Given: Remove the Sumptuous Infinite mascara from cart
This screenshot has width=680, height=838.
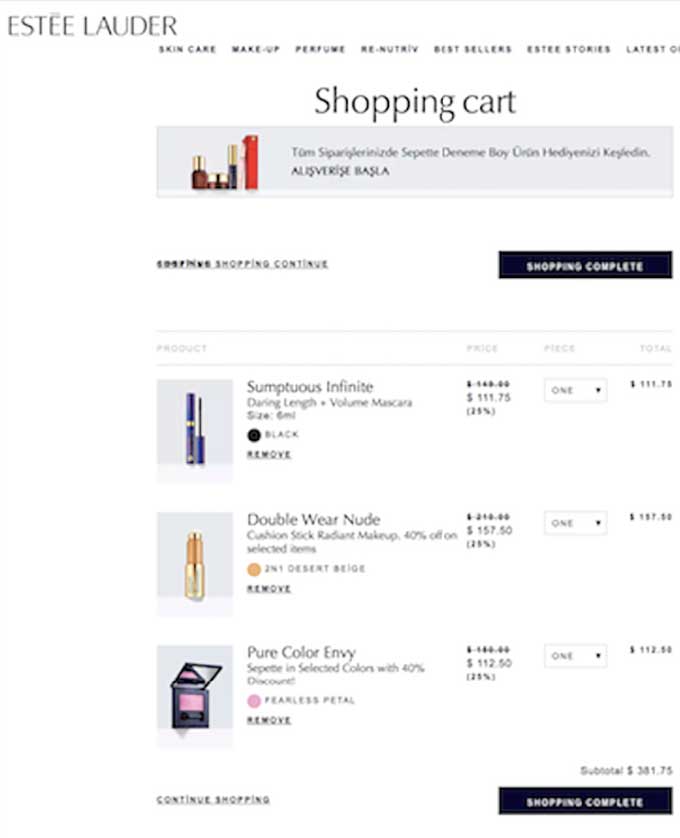Looking at the screenshot, I should click(x=269, y=454).
